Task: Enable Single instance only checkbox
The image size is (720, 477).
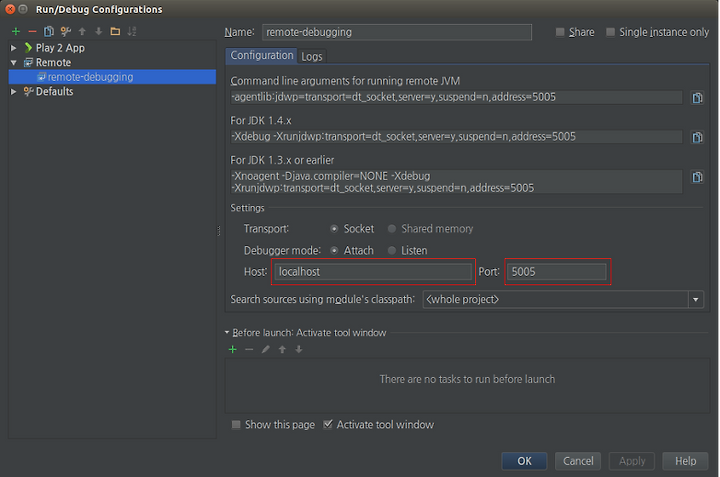Action: (610, 32)
